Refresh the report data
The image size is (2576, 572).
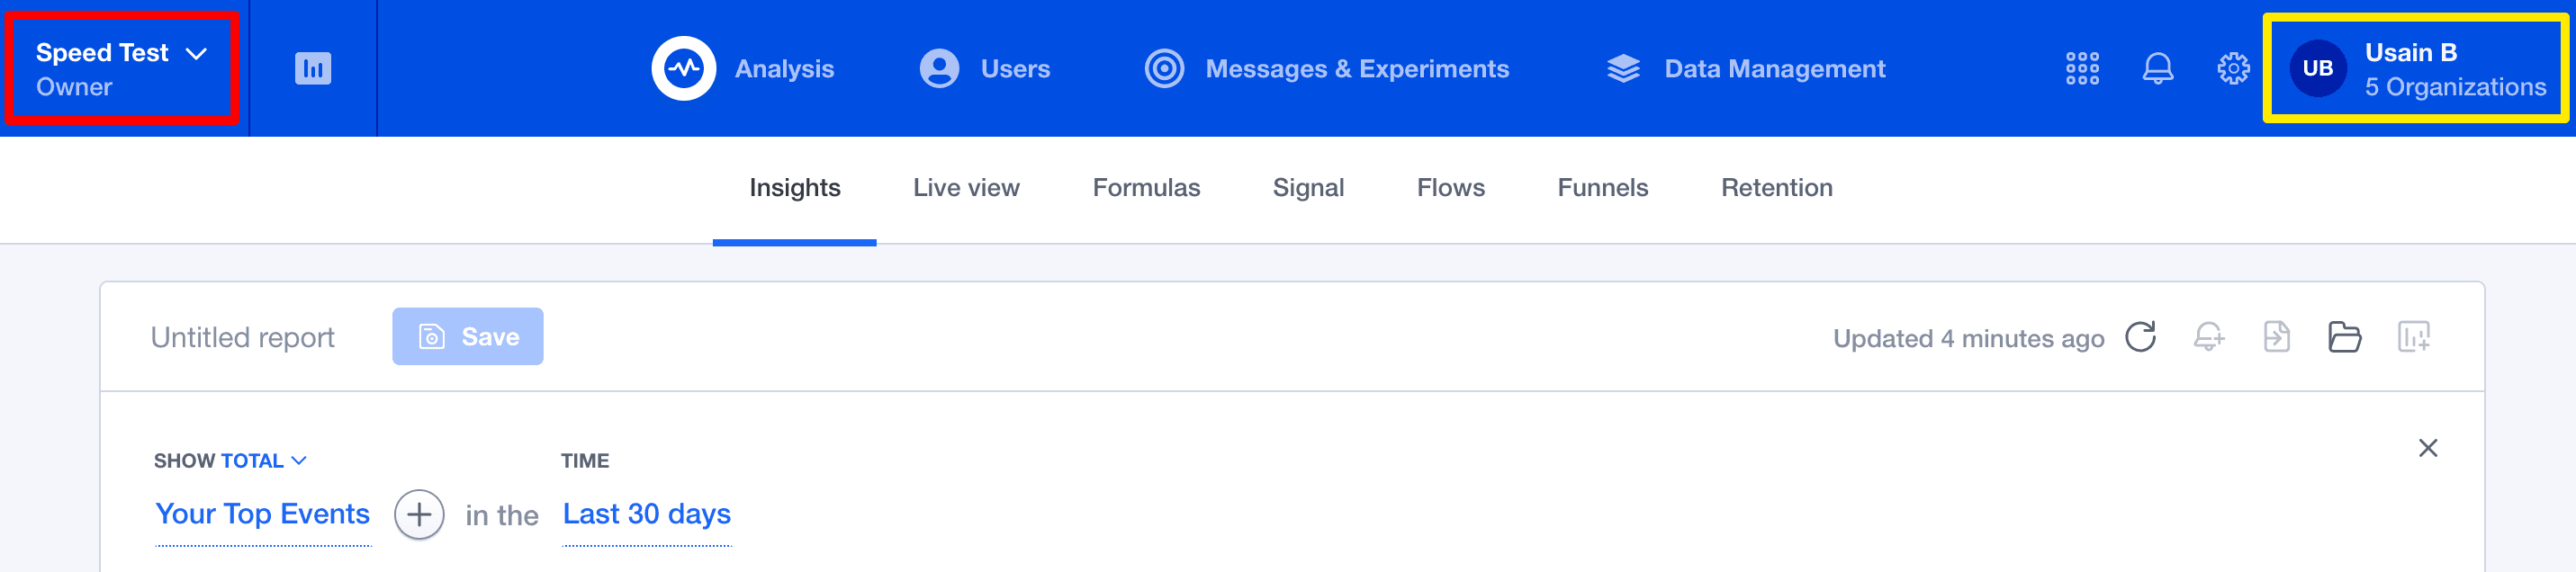[2142, 337]
